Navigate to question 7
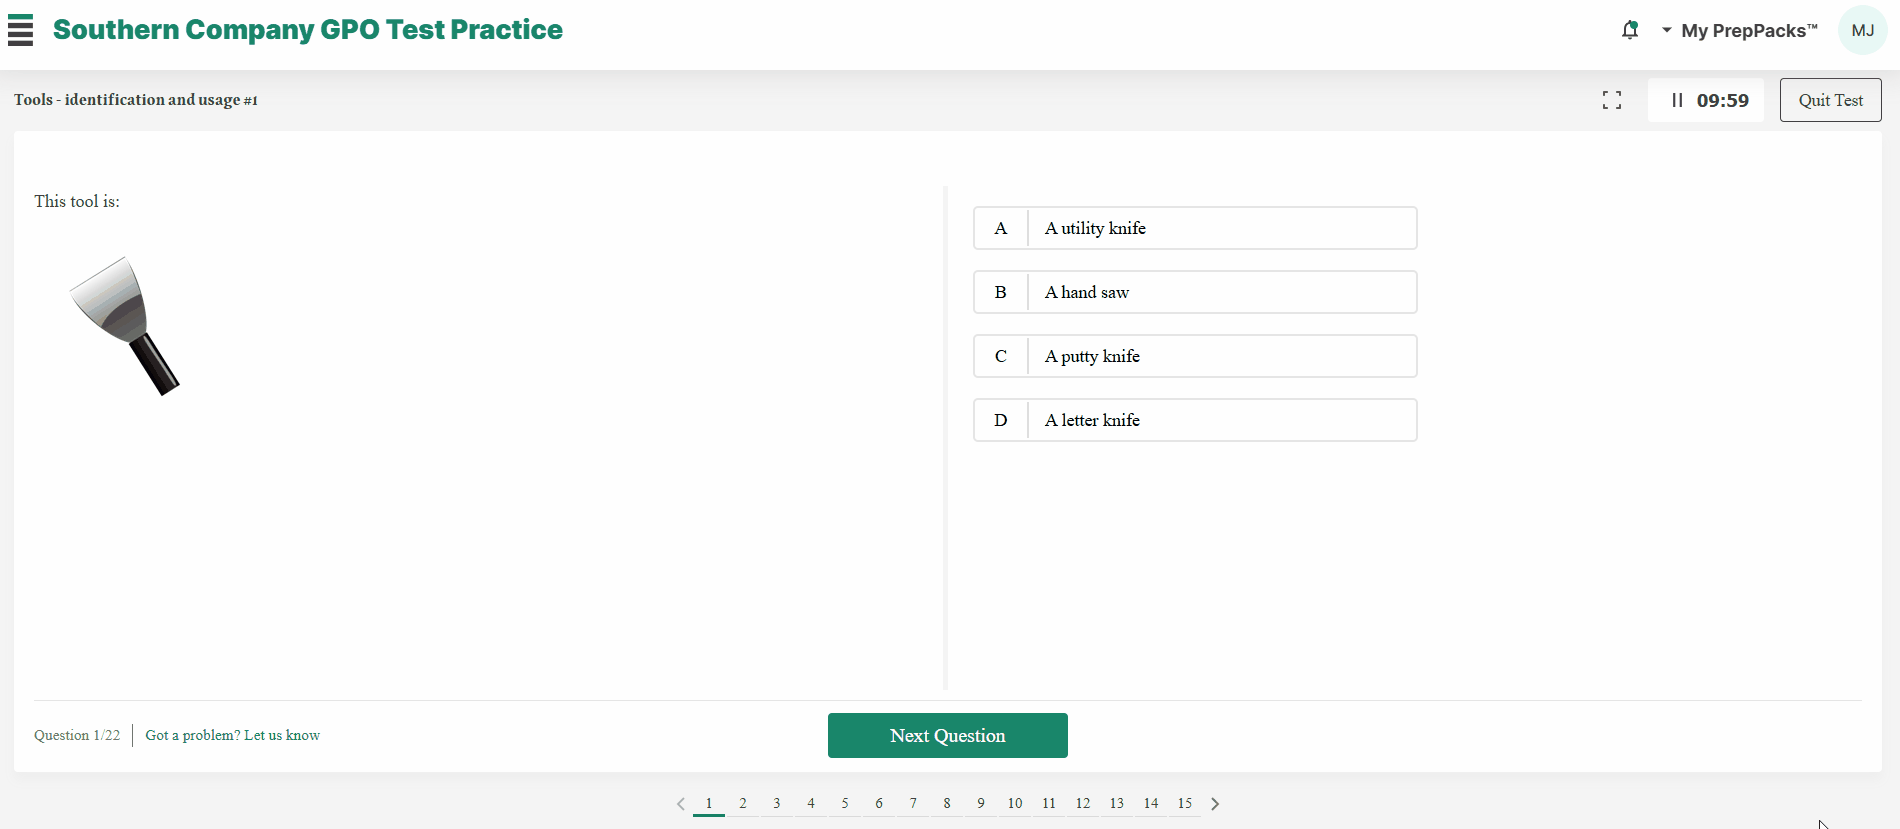 pos(913,804)
